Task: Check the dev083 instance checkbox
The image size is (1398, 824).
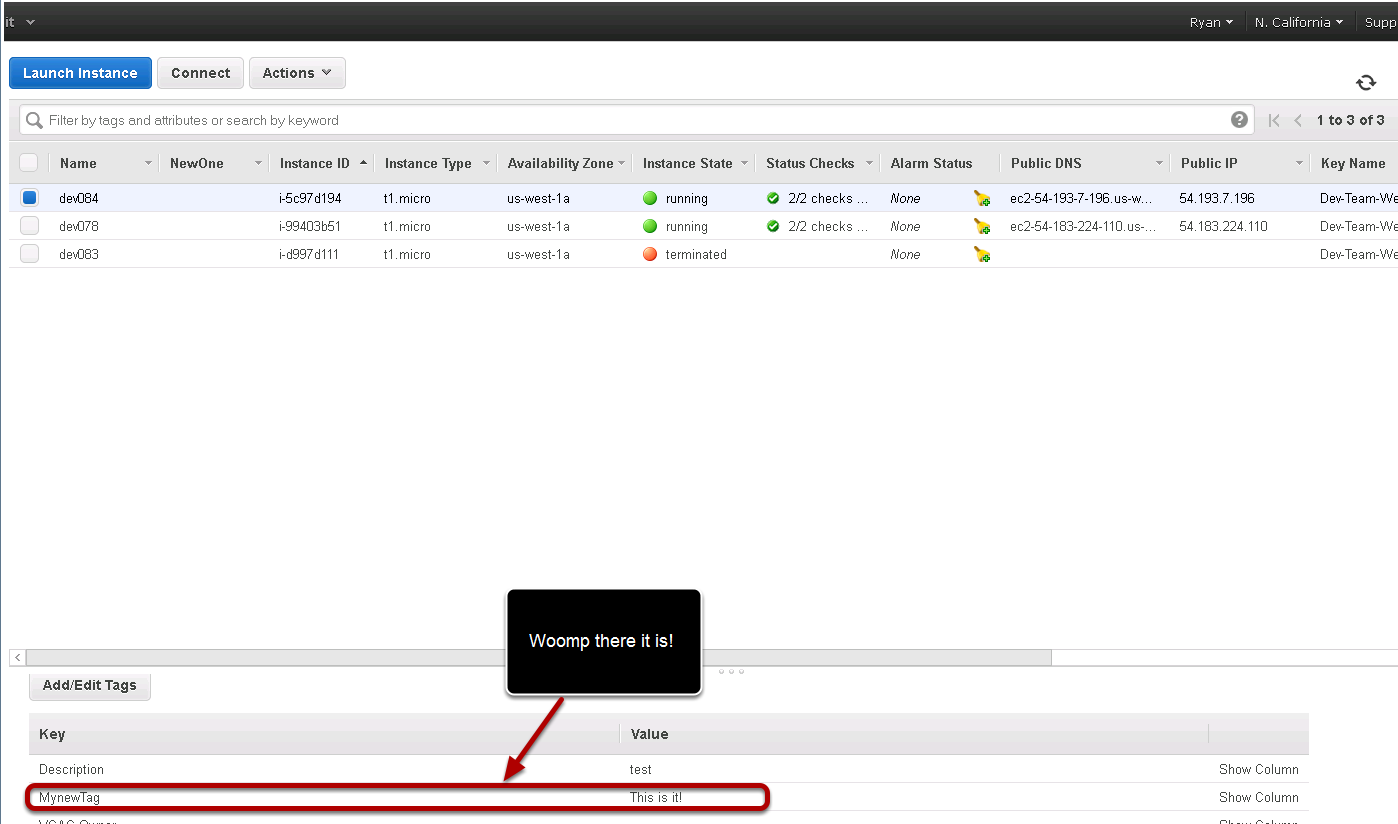Action: tap(29, 254)
